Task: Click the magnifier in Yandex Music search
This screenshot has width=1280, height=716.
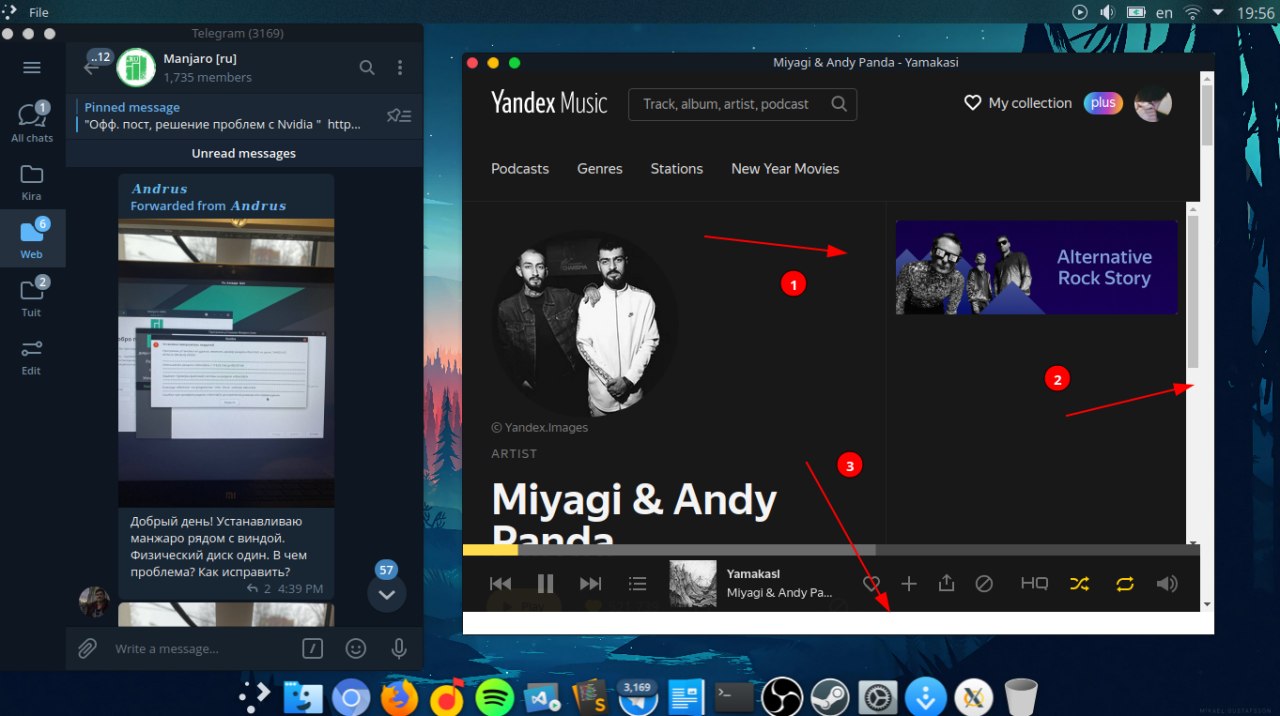Action: tap(839, 103)
